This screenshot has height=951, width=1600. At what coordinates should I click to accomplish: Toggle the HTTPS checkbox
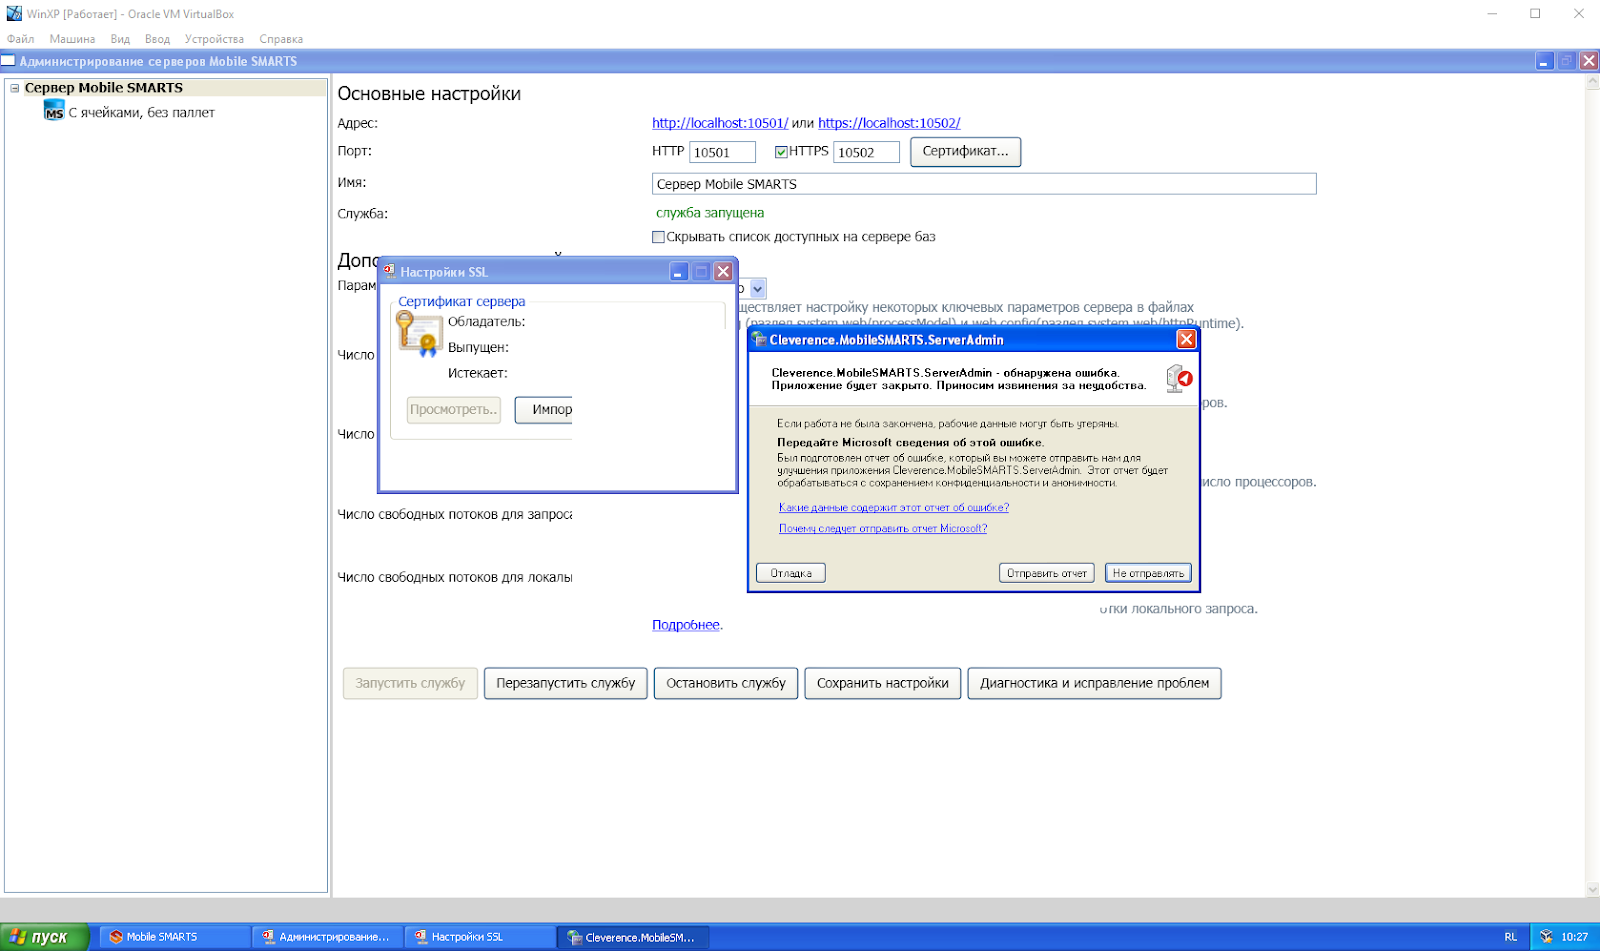(781, 152)
